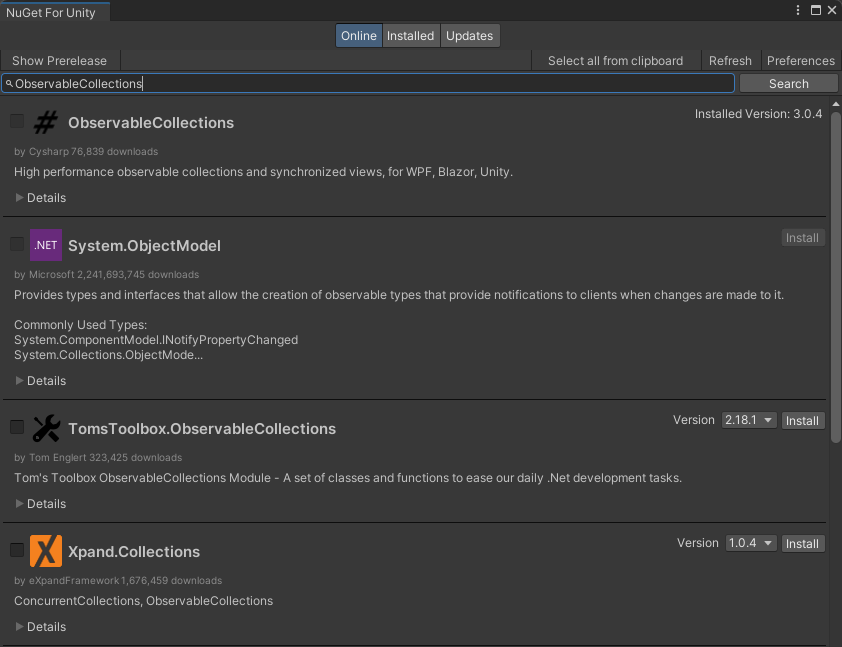The image size is (842, 647).
Task: Focus the package search input field
Action: tap(368, 84)
